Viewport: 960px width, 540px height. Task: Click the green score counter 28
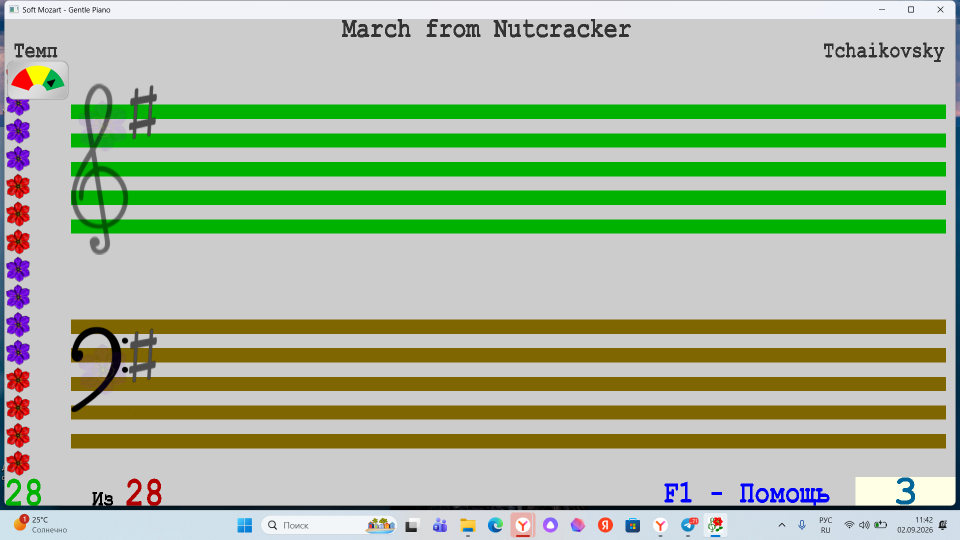click(x=24, y=493)
